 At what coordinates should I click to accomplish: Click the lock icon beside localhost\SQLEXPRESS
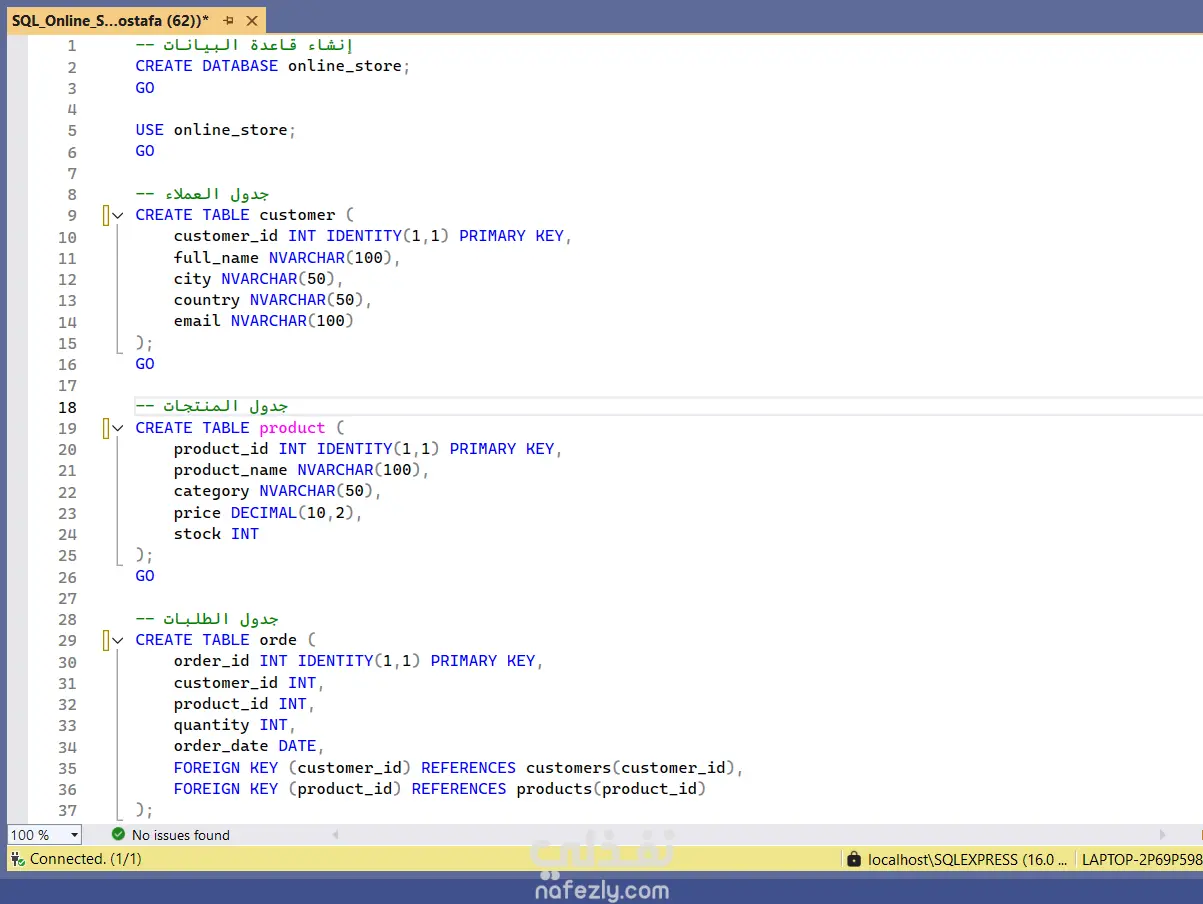click(x=853, y=859)
